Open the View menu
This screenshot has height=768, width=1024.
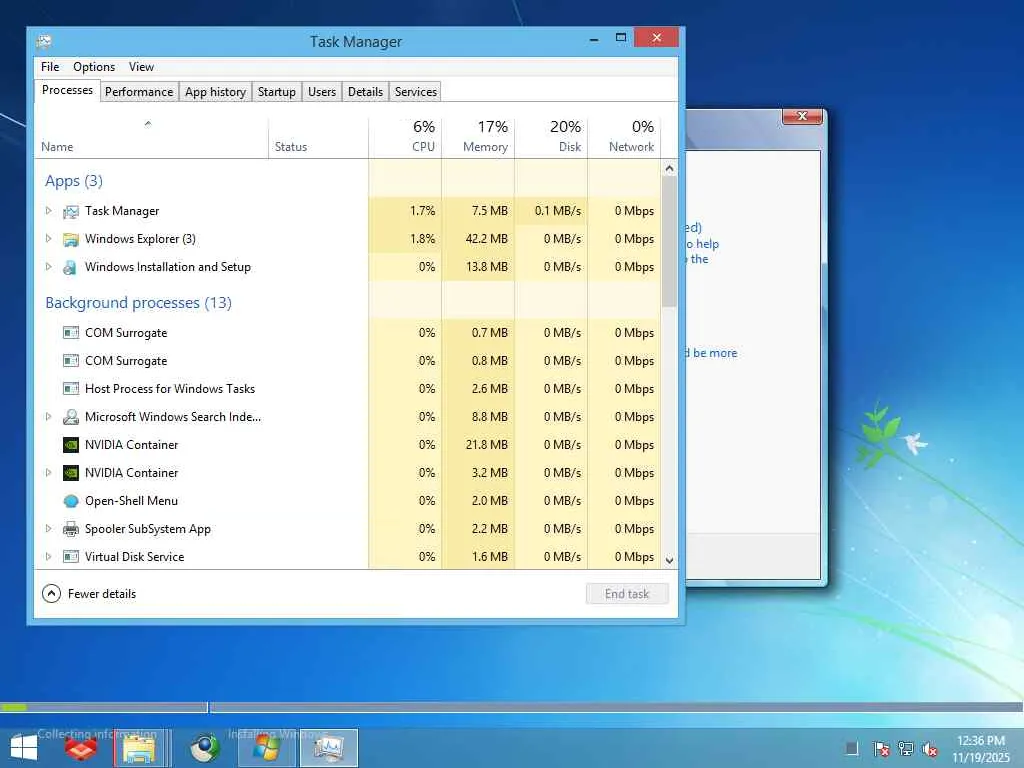coord(141,67)
